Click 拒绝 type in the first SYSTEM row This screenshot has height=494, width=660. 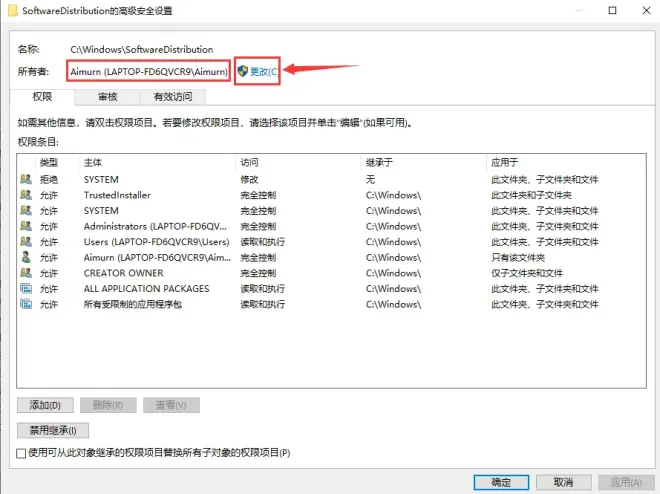coord(49,179)
